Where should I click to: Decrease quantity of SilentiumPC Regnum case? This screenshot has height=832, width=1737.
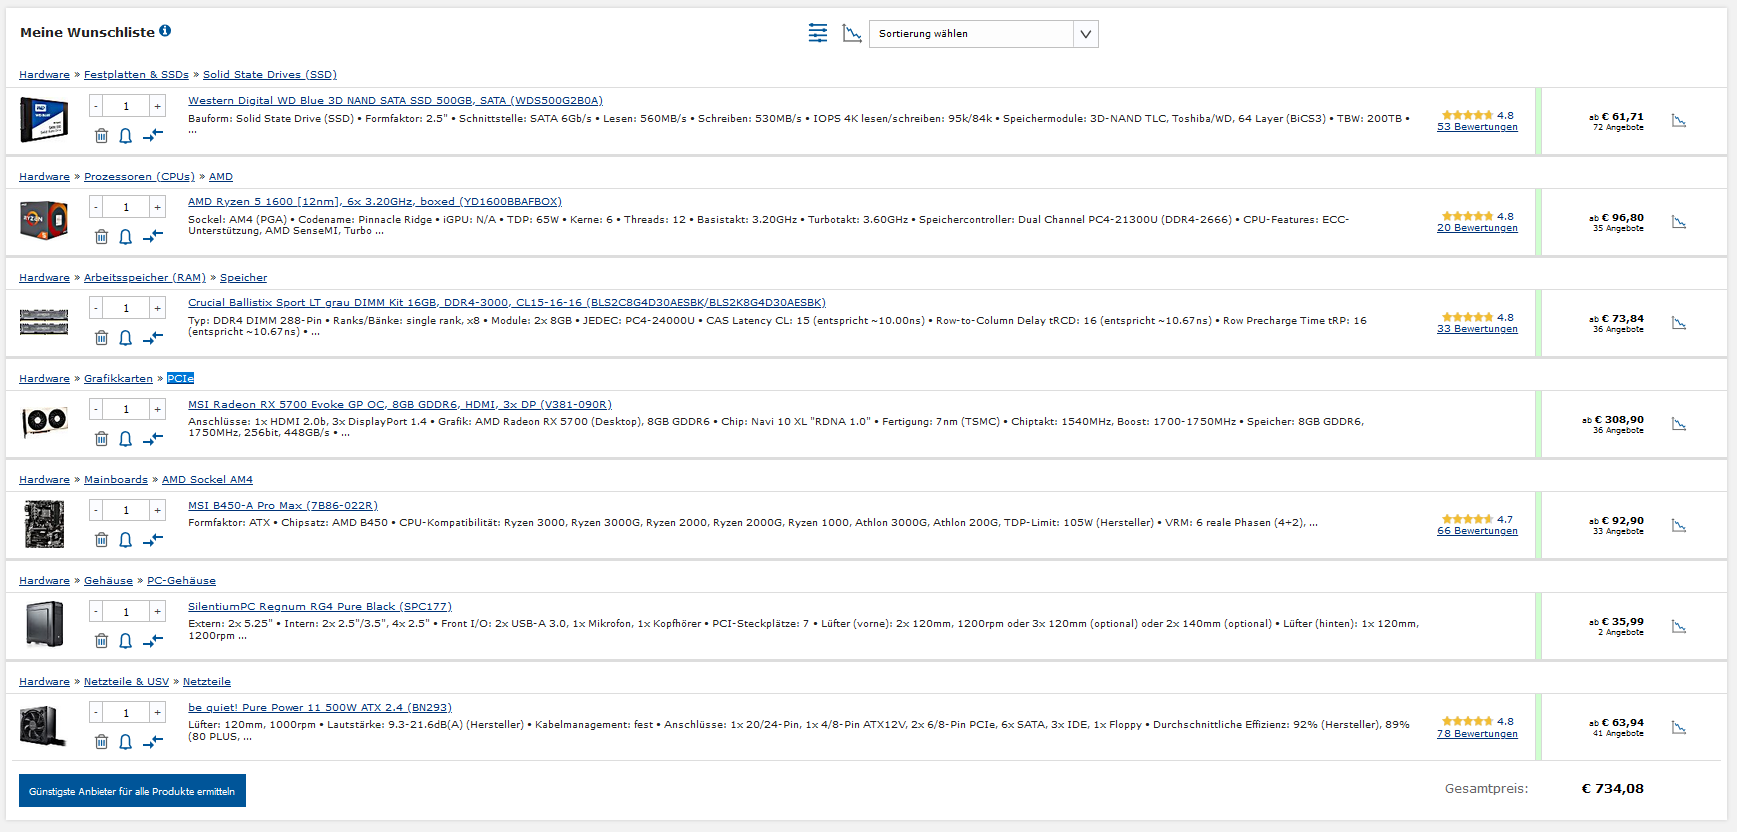click(x=96, y=611)
